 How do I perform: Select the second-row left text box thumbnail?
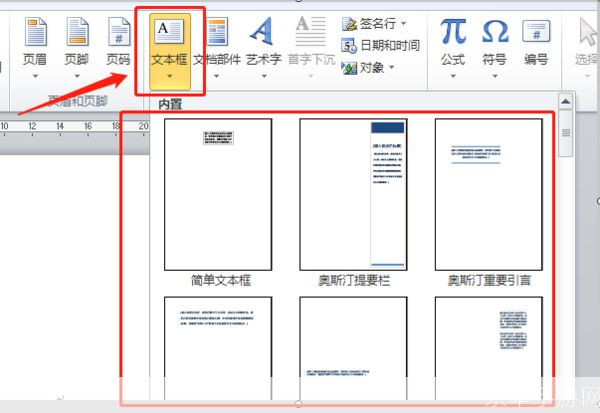[218, 348]
